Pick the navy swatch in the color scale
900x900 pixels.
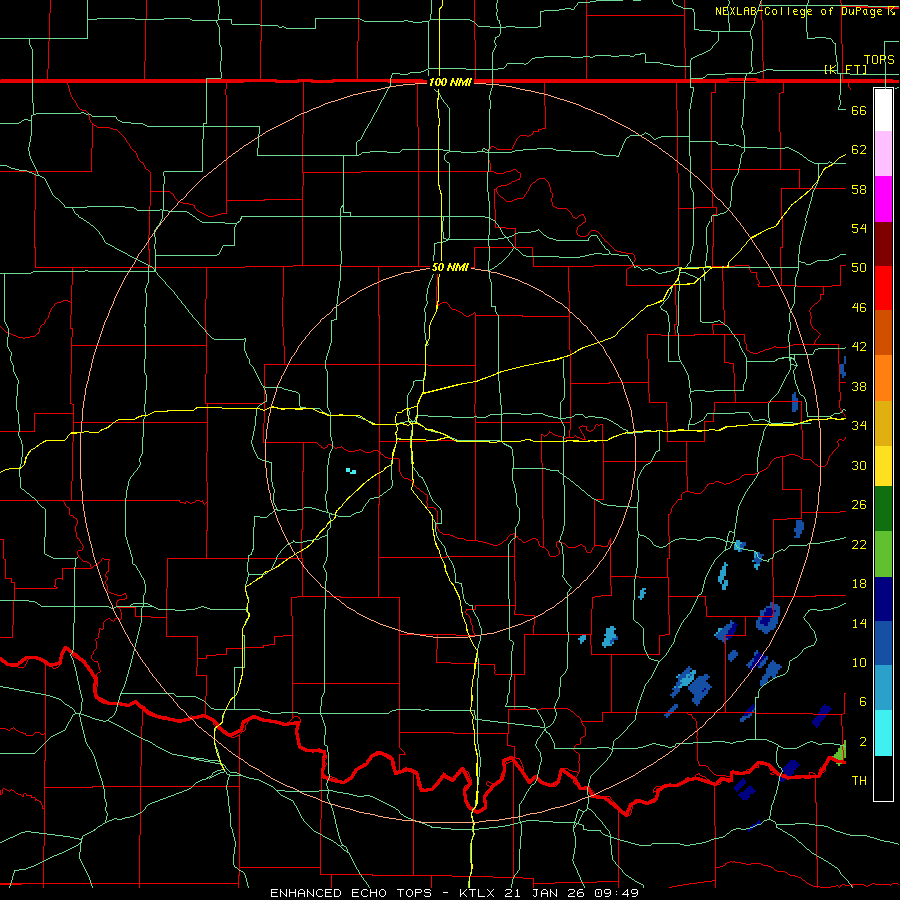tap(883, 599)
